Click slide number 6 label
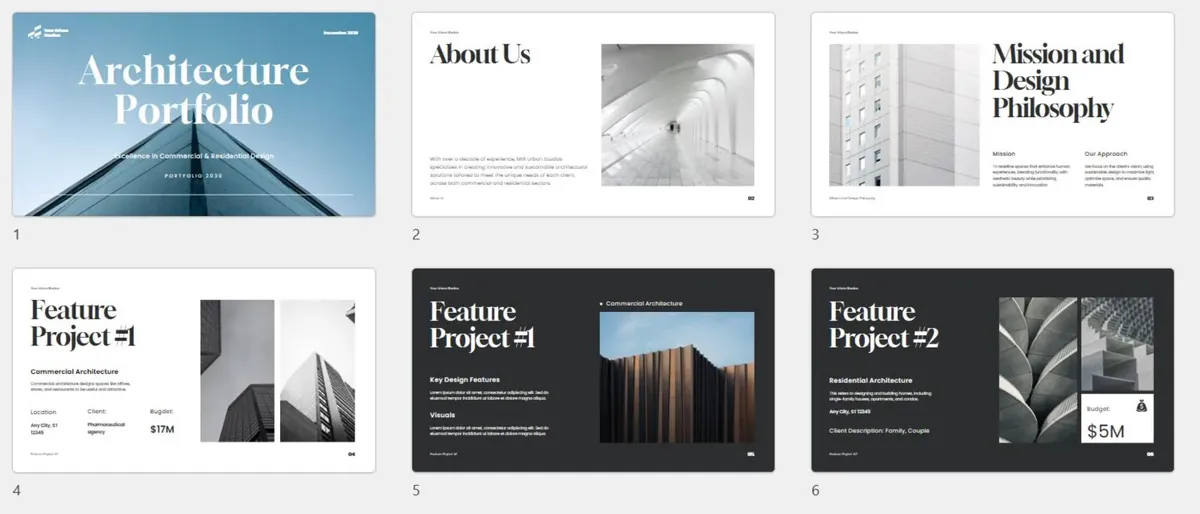The height and width of the screenshot is (514, 1200). tap(815, 491)
